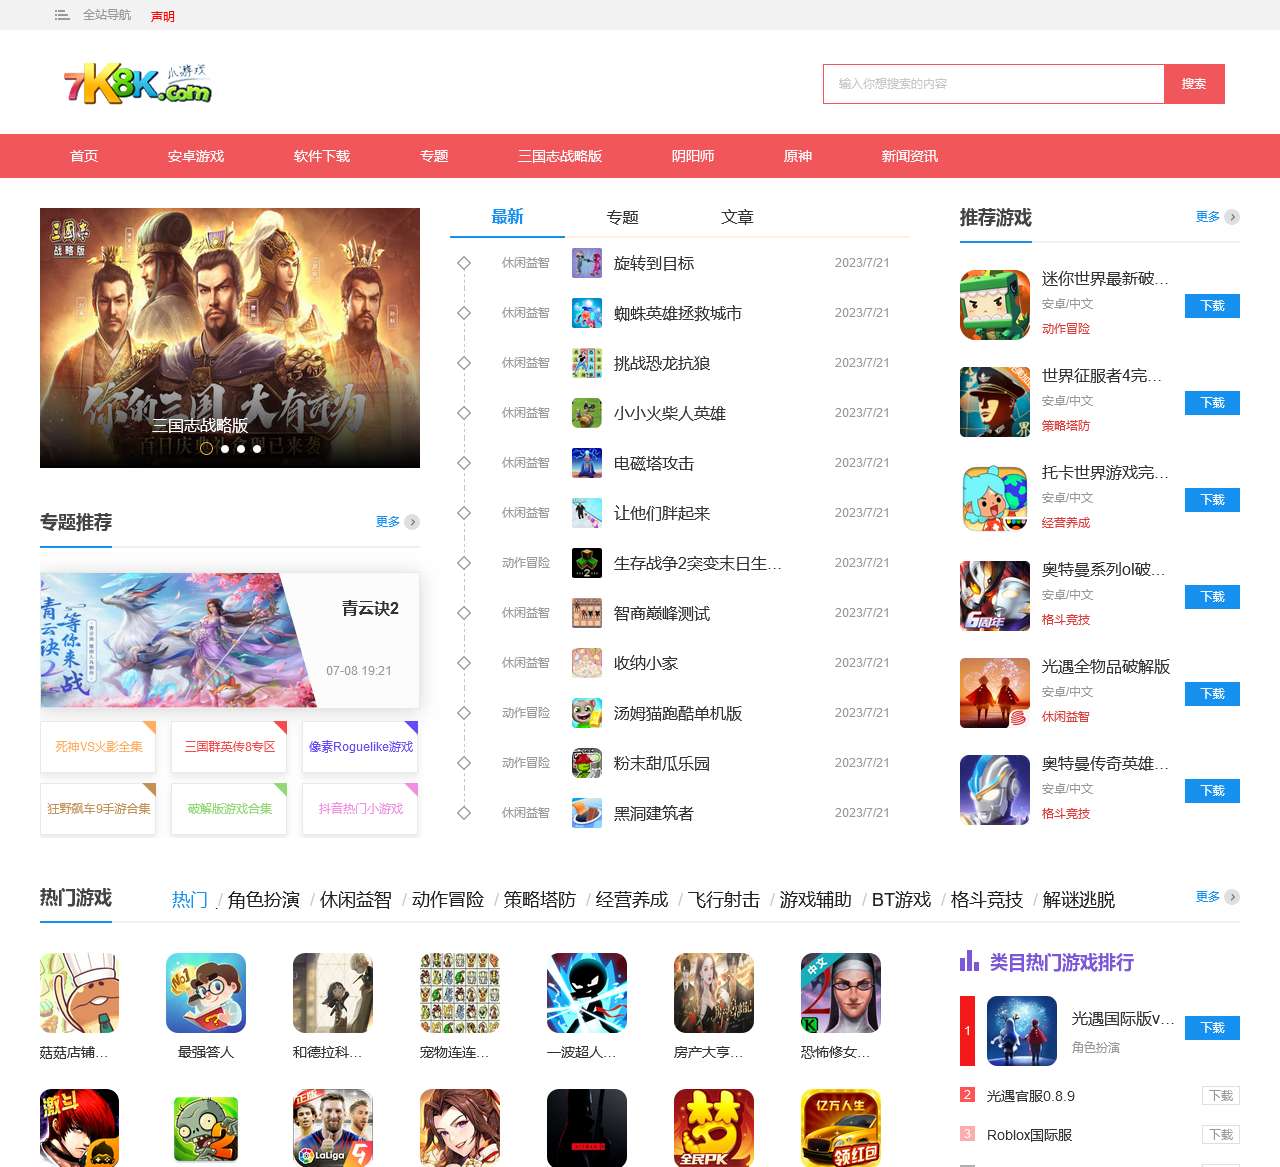Open the 让他们胖起来 game icon
Image resolution: width=1280 pixels, height=1167 pixels.
[x=587, y=513]
